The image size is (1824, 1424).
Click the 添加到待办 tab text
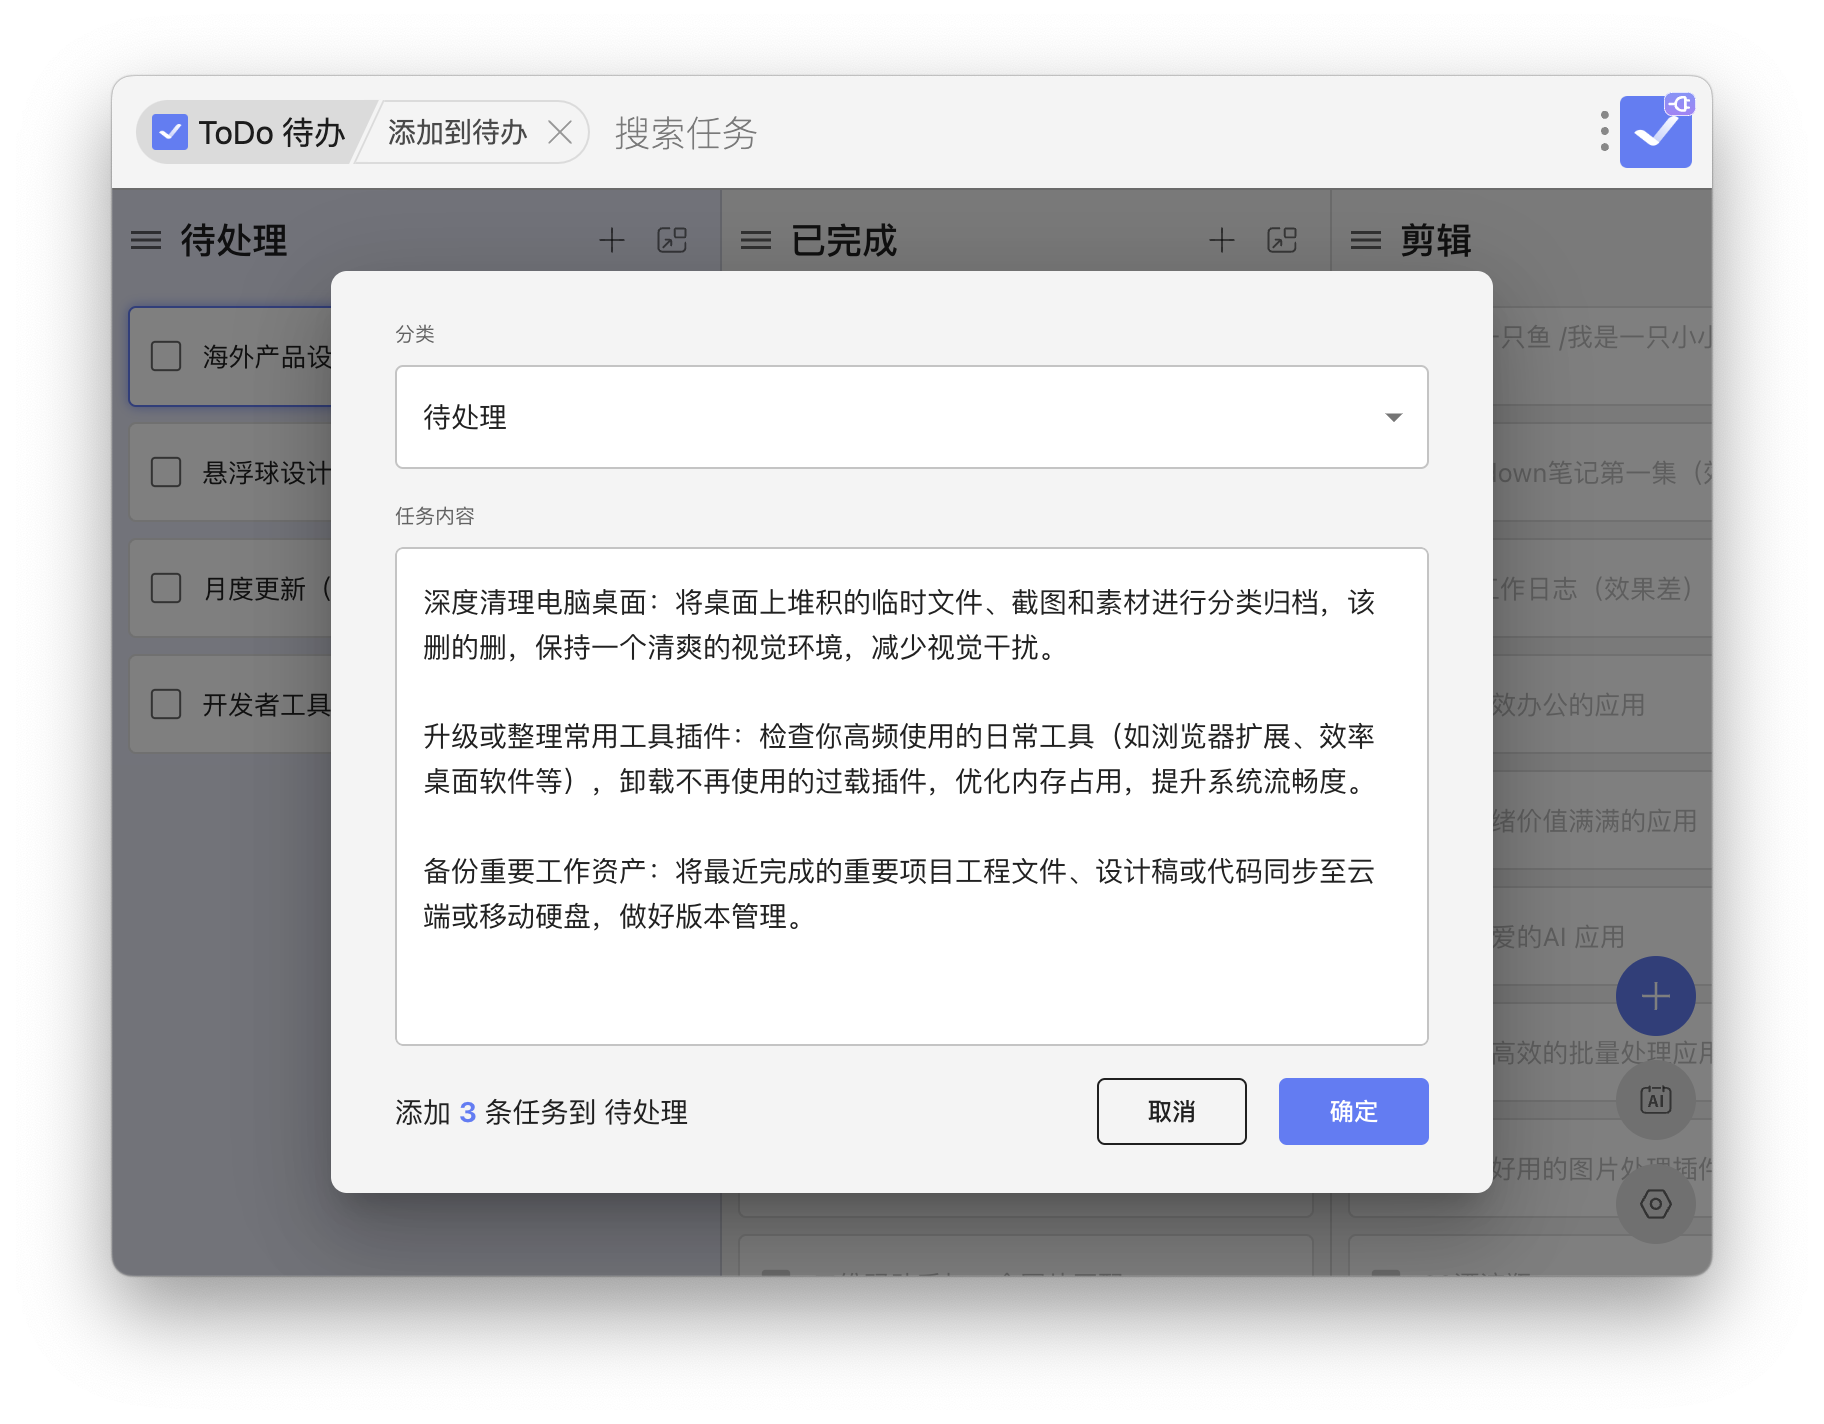tap(458, 132)
